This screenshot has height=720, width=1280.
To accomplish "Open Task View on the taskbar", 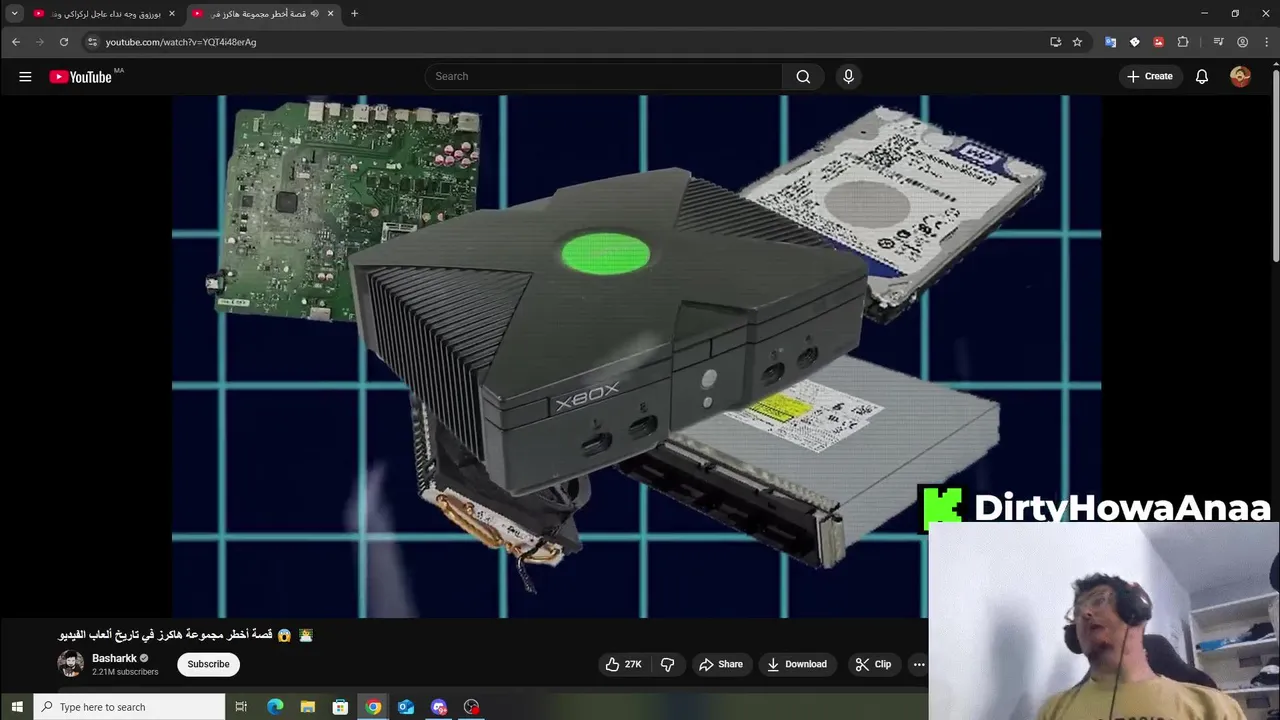I will (x=241, y=707).
